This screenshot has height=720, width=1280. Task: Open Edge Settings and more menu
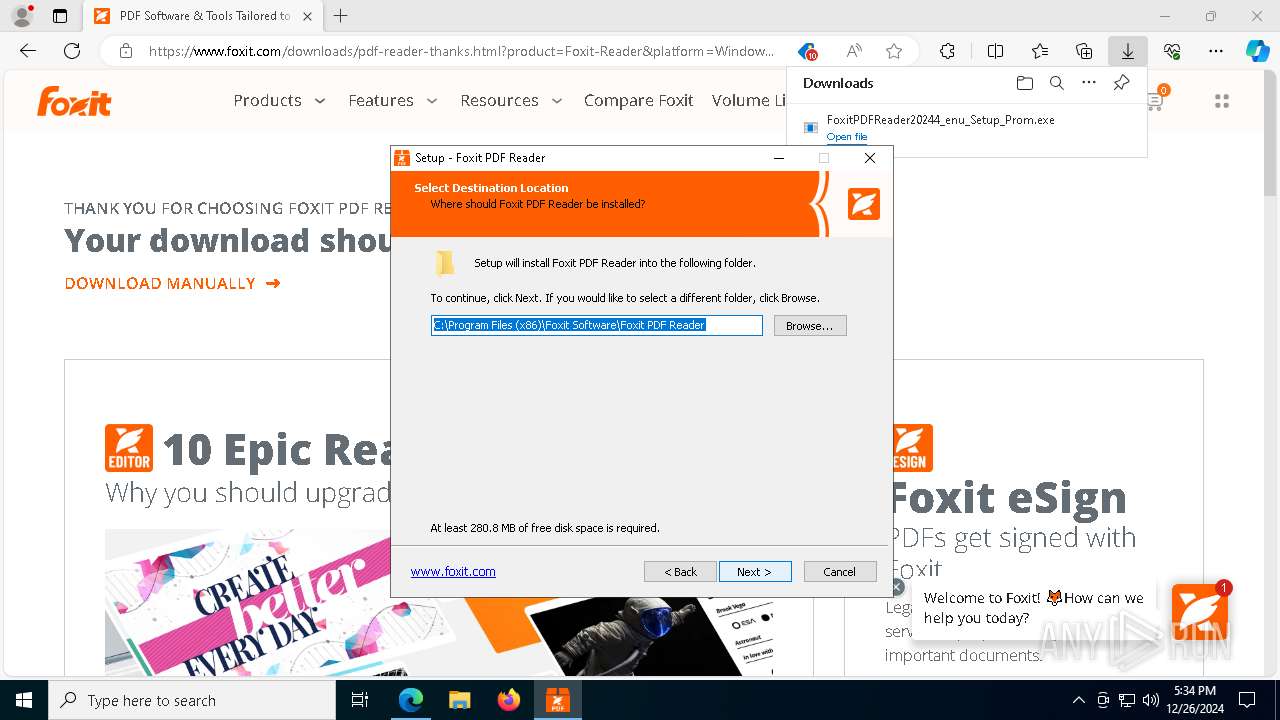(x=1216, y=51)
